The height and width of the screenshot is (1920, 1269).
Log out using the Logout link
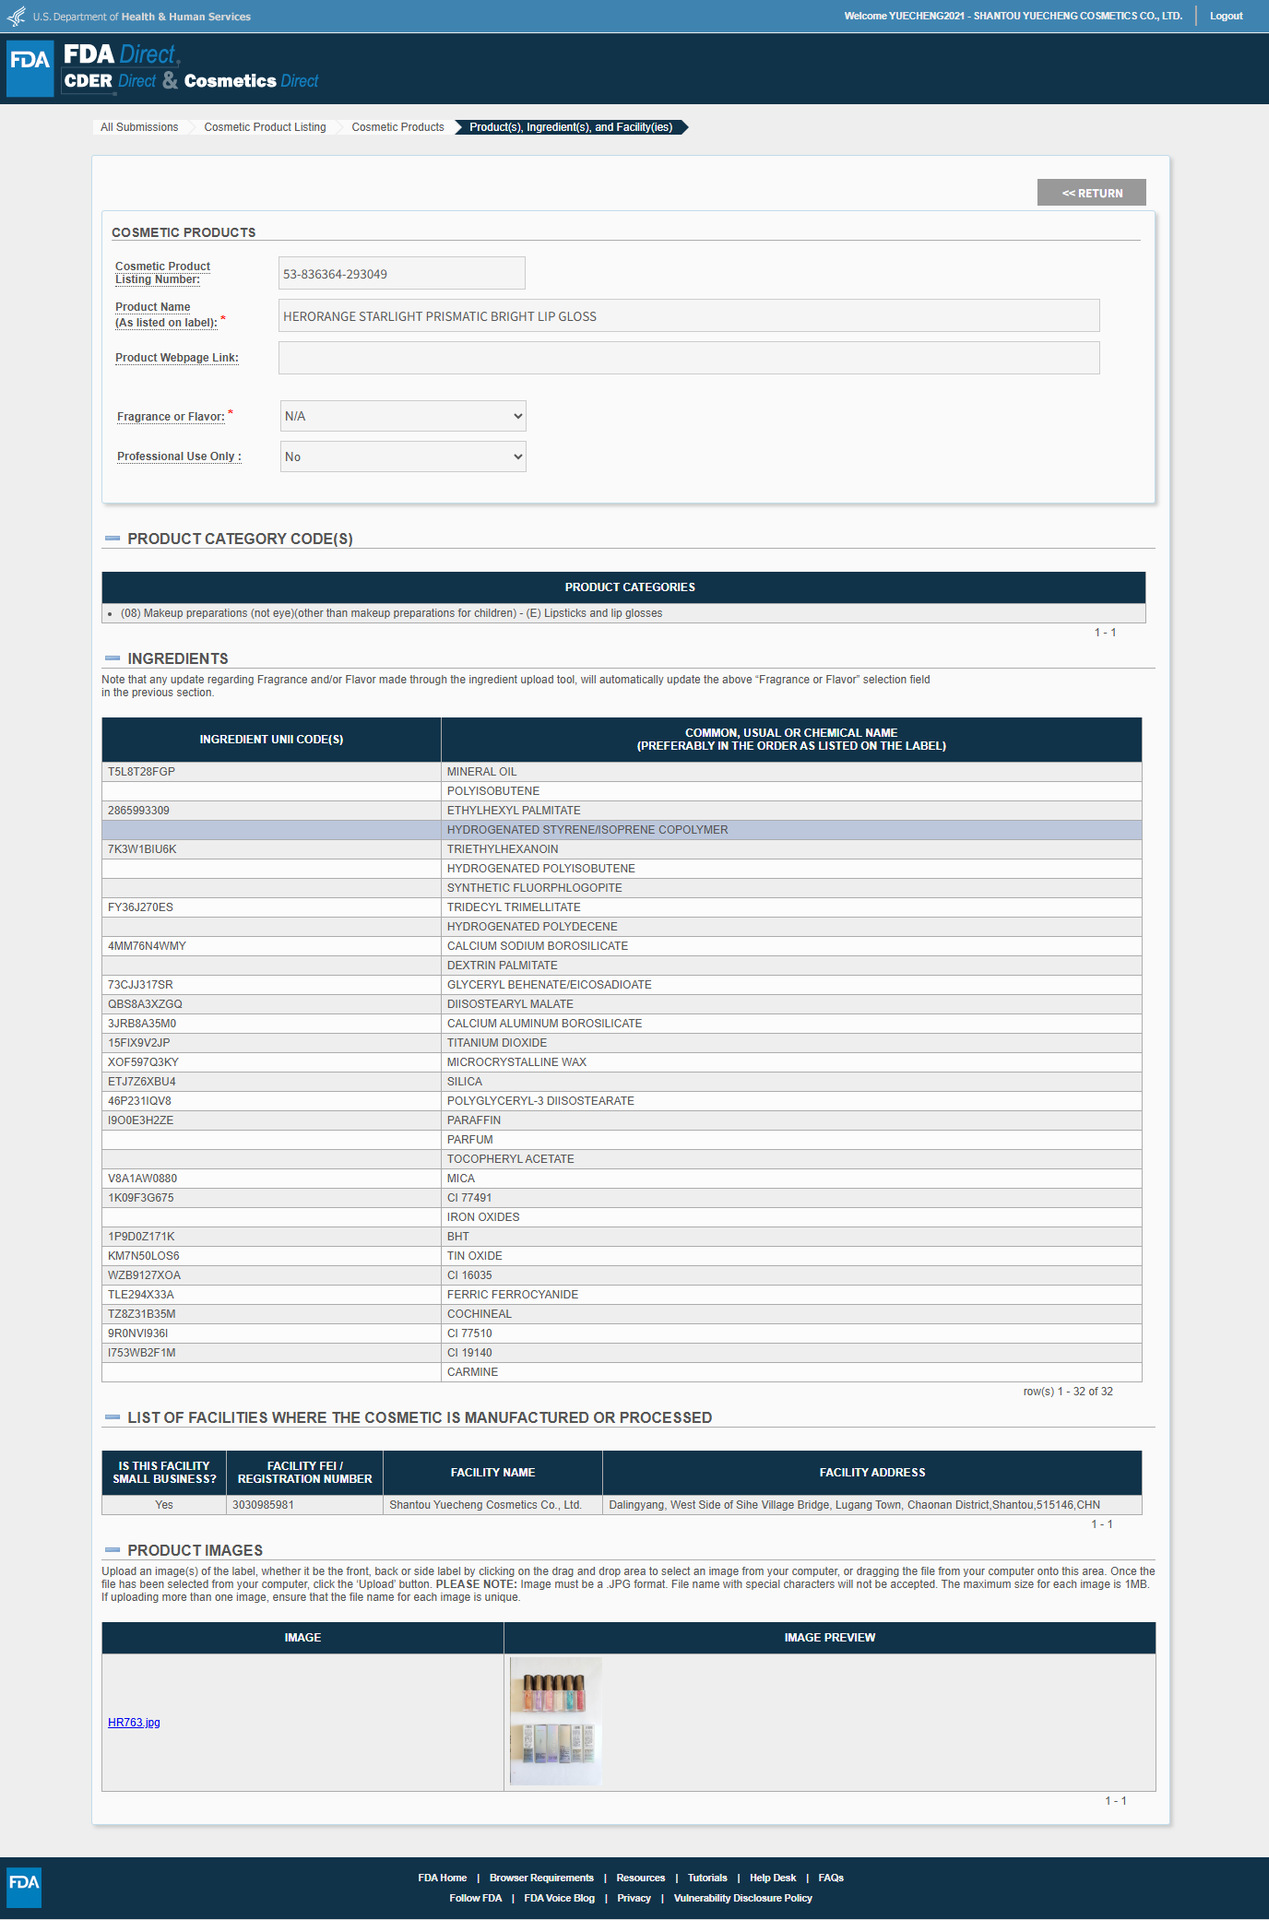point(1226,16)
